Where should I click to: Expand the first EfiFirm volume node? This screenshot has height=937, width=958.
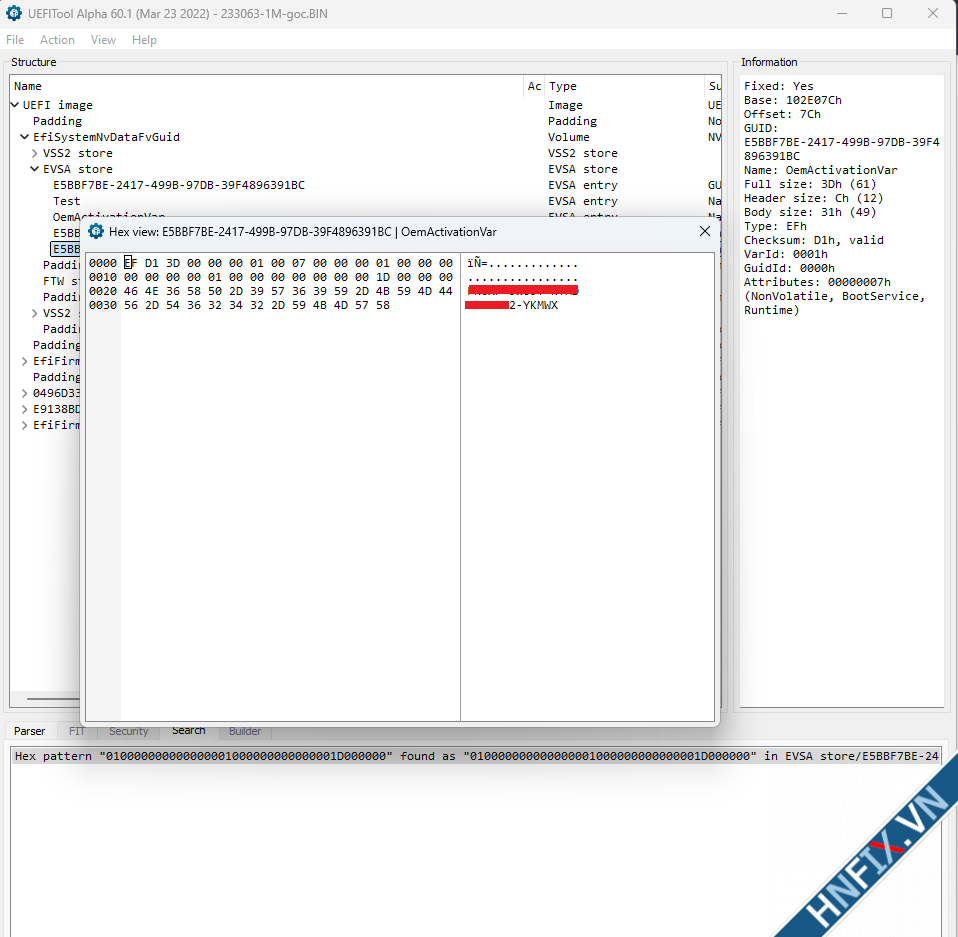click(25, 361)
